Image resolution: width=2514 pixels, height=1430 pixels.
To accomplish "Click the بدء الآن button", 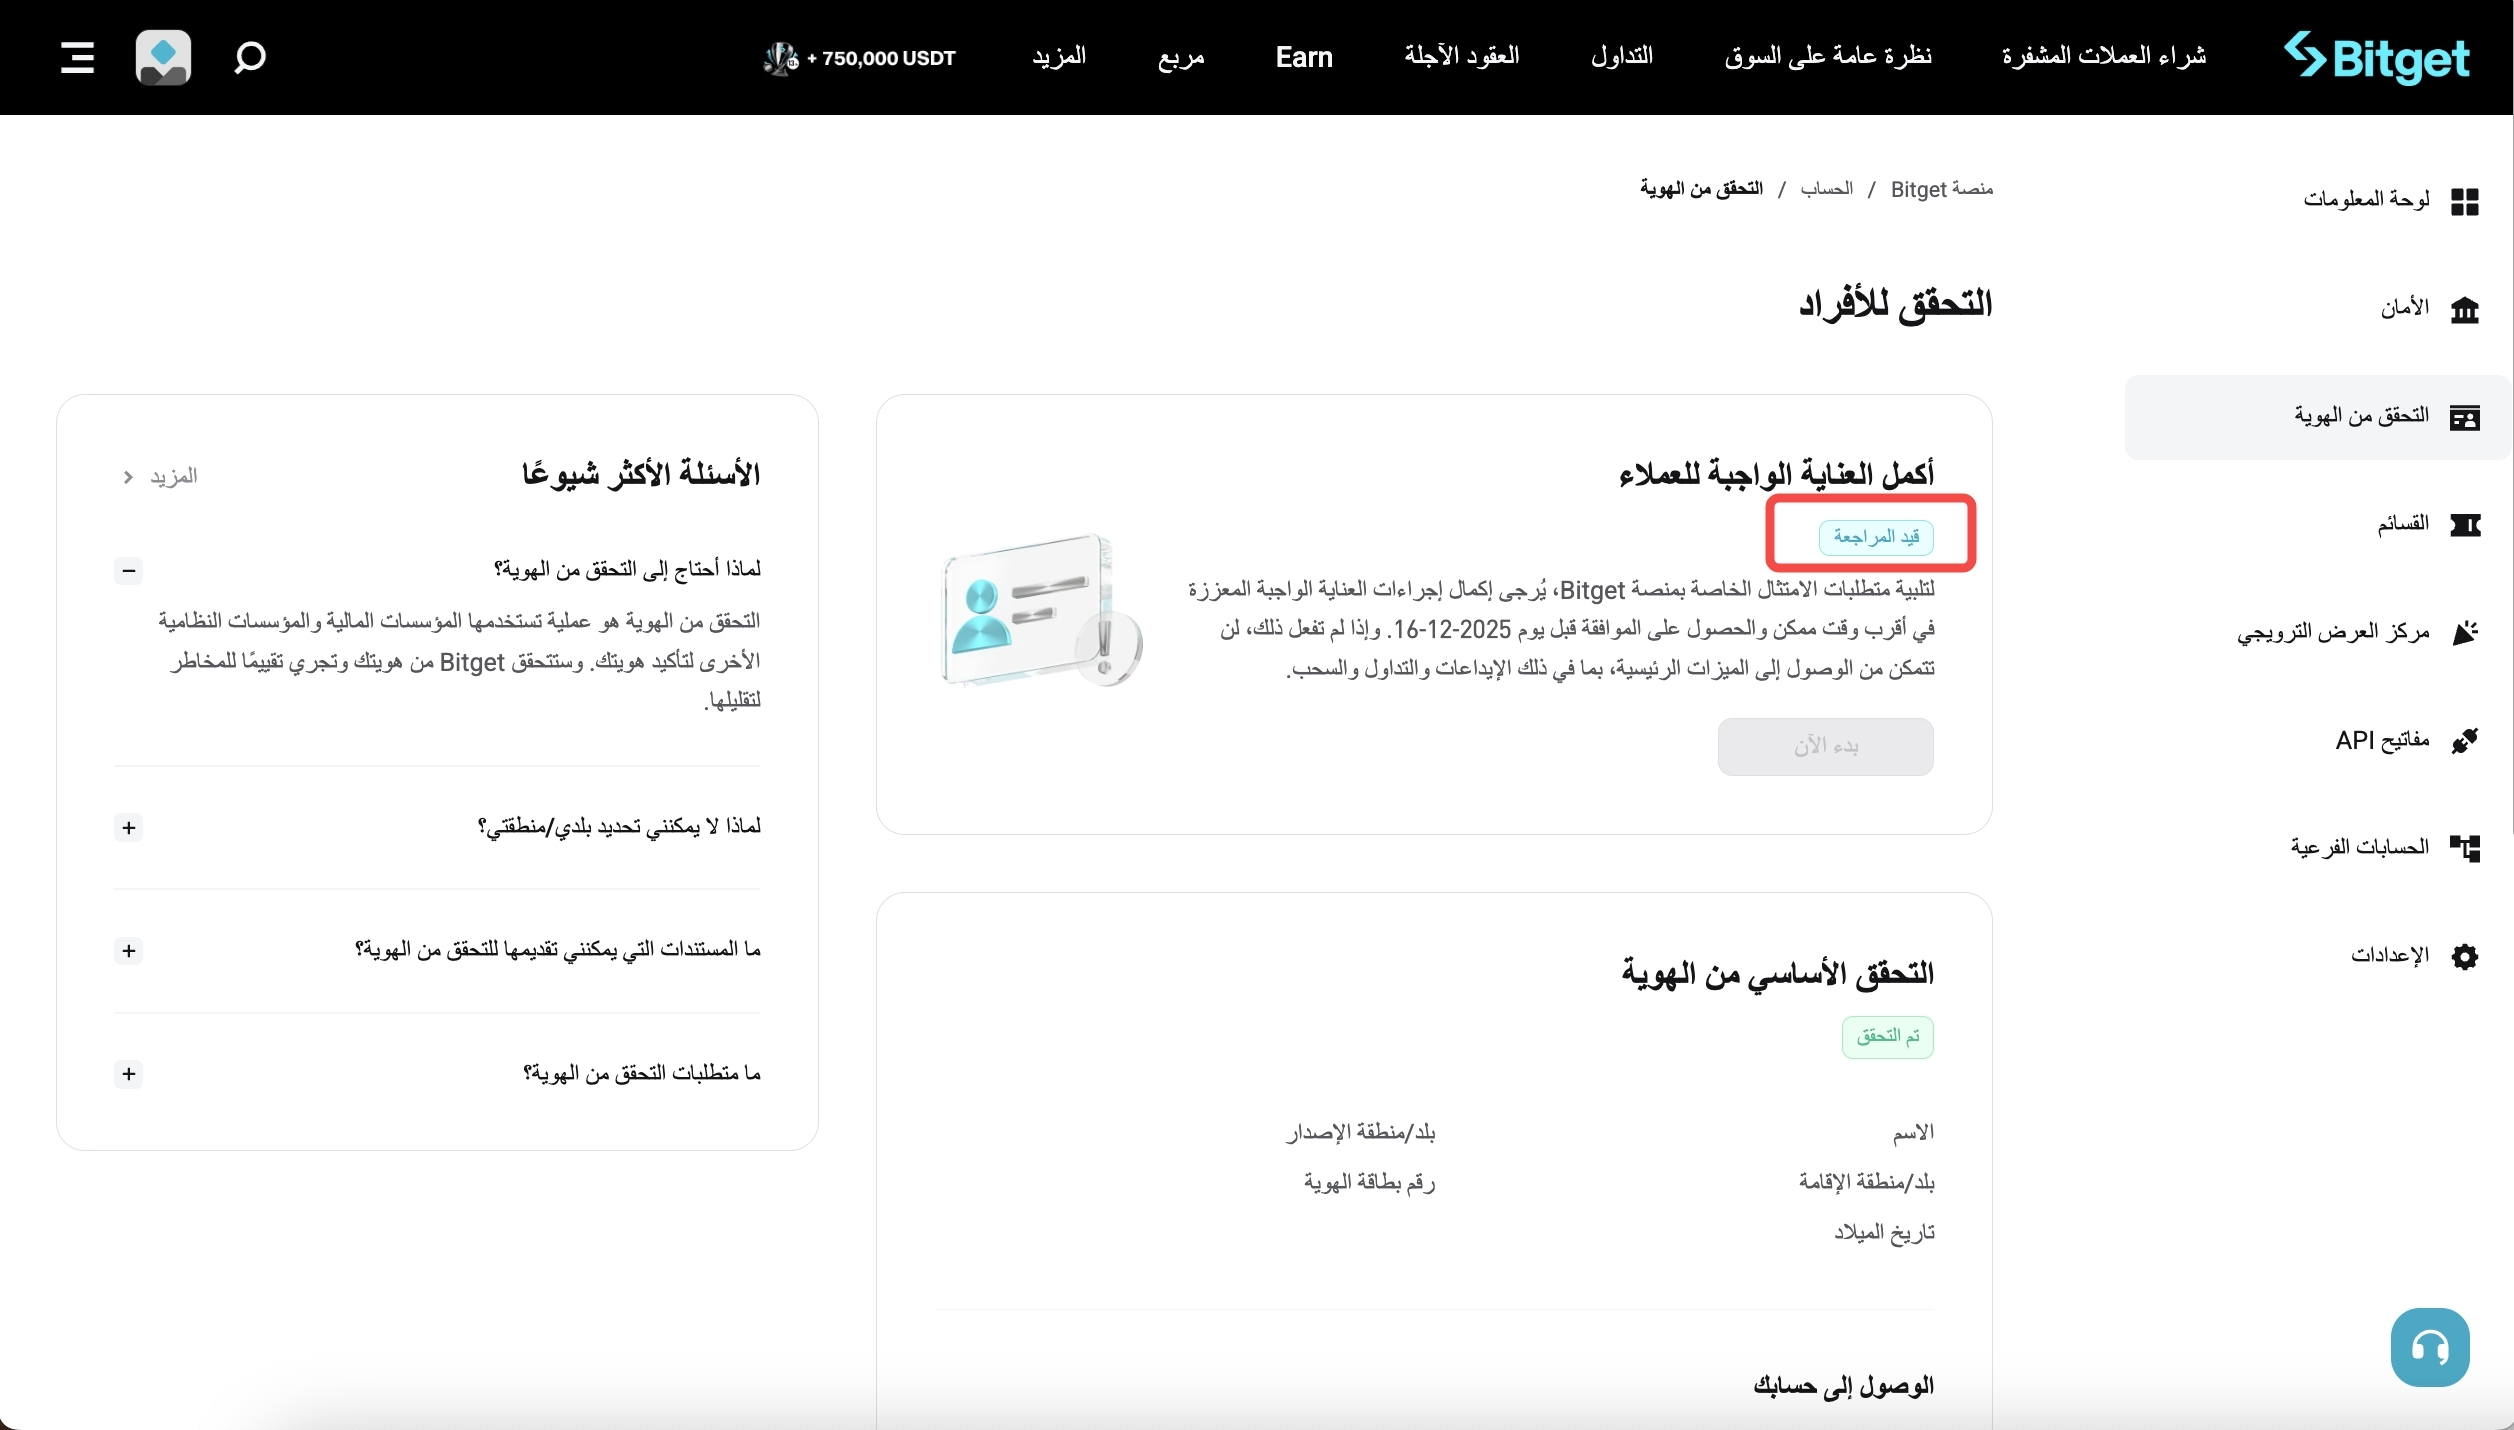I will (x=1824, y=747).
